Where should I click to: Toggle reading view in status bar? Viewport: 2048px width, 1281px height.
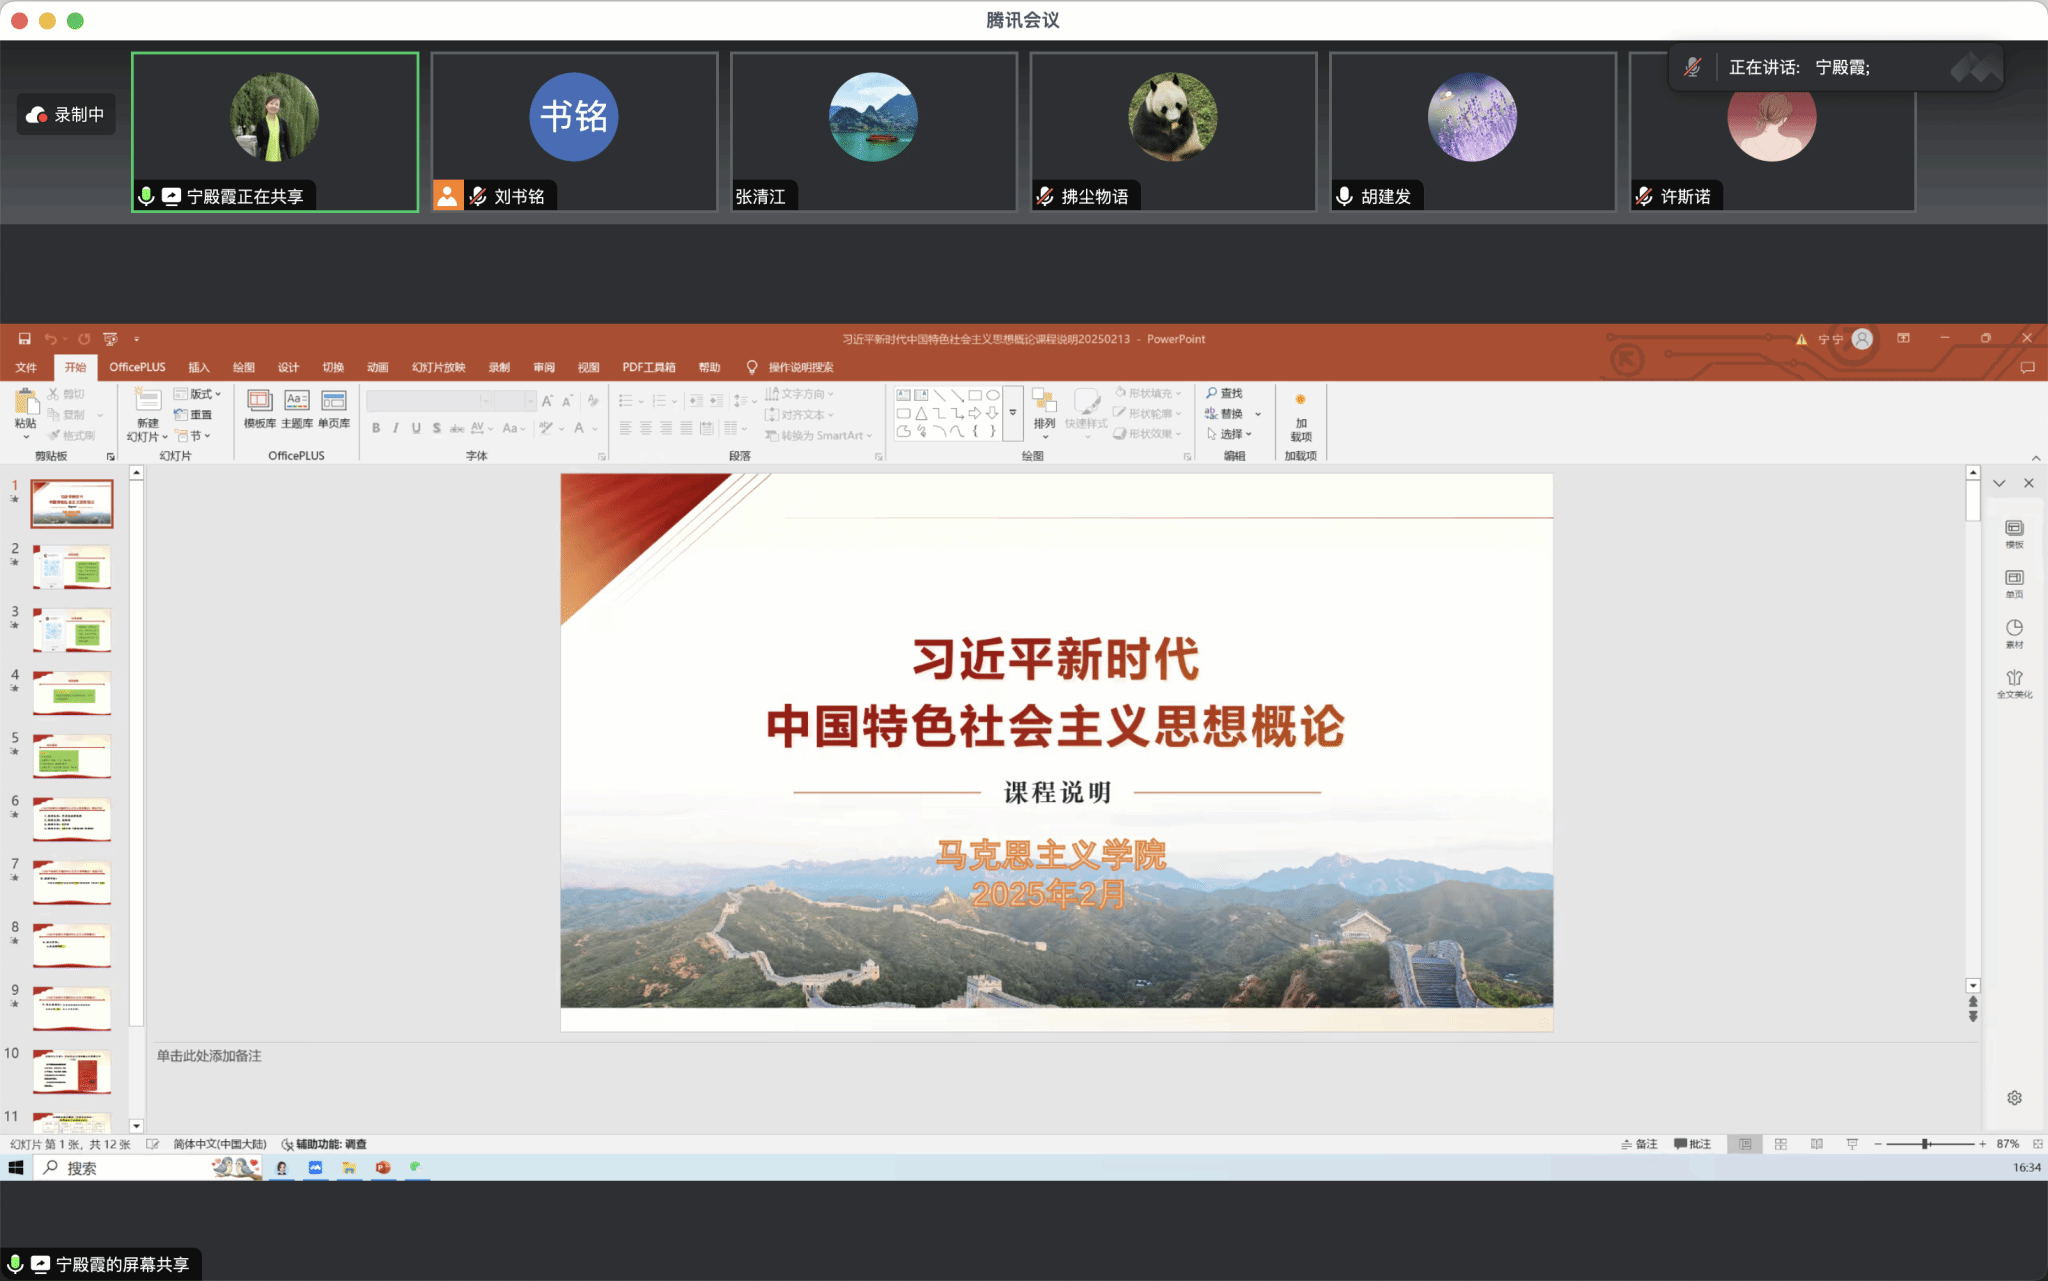pos(1816,1144)
